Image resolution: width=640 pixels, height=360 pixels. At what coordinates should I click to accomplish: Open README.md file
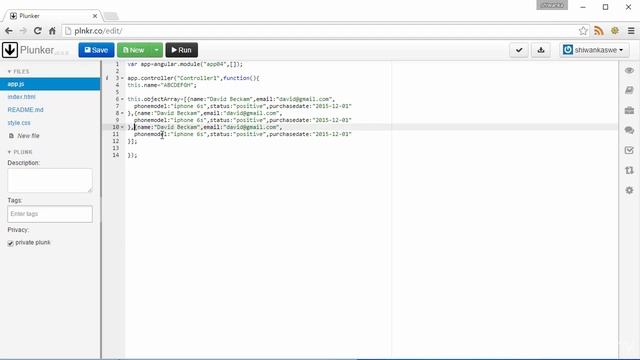click(x=25, y=110)
